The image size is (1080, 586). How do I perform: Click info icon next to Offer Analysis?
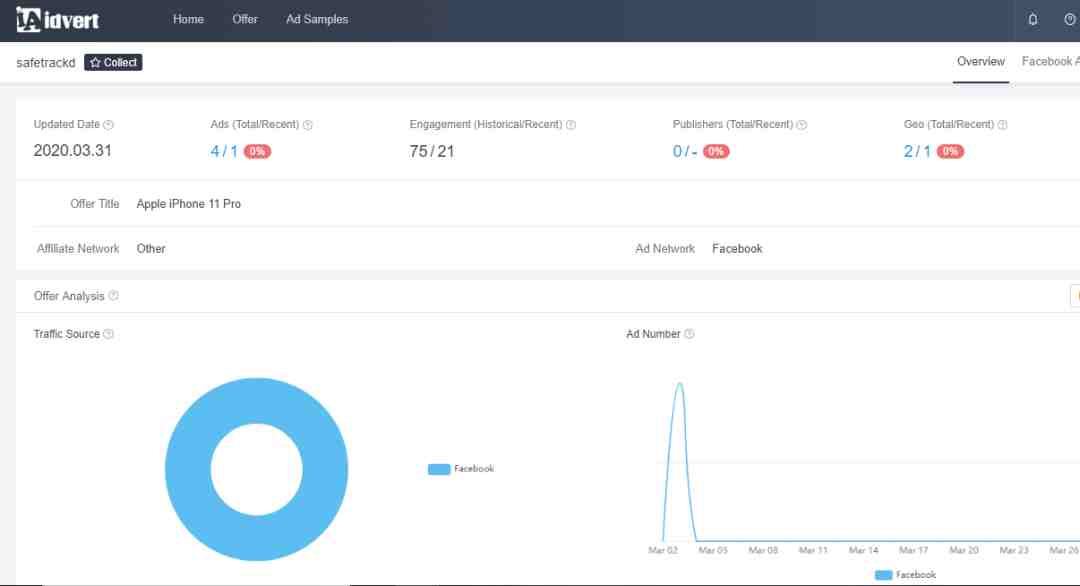point(114,295)
